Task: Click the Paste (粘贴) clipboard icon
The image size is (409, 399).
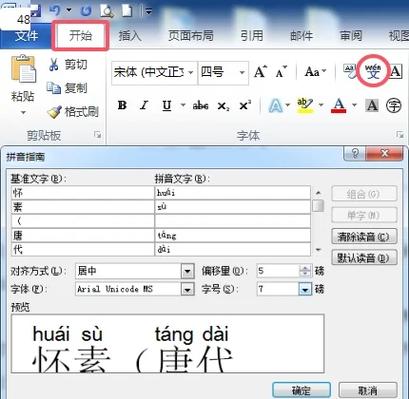Action: click(23, 69)
